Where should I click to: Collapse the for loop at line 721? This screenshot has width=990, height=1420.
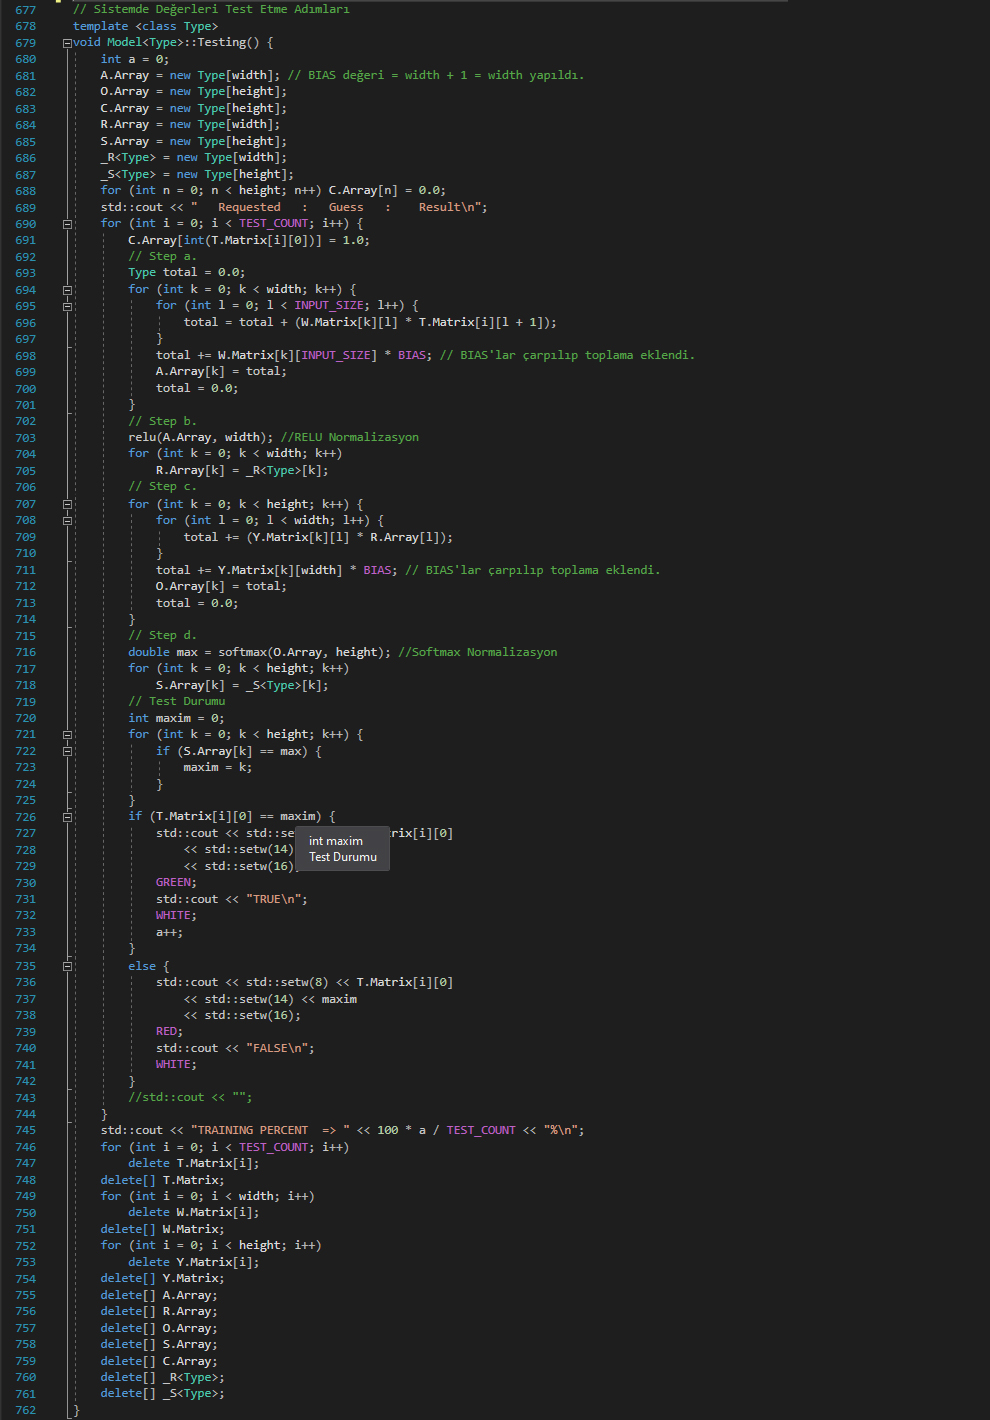[x=67, y=735]
